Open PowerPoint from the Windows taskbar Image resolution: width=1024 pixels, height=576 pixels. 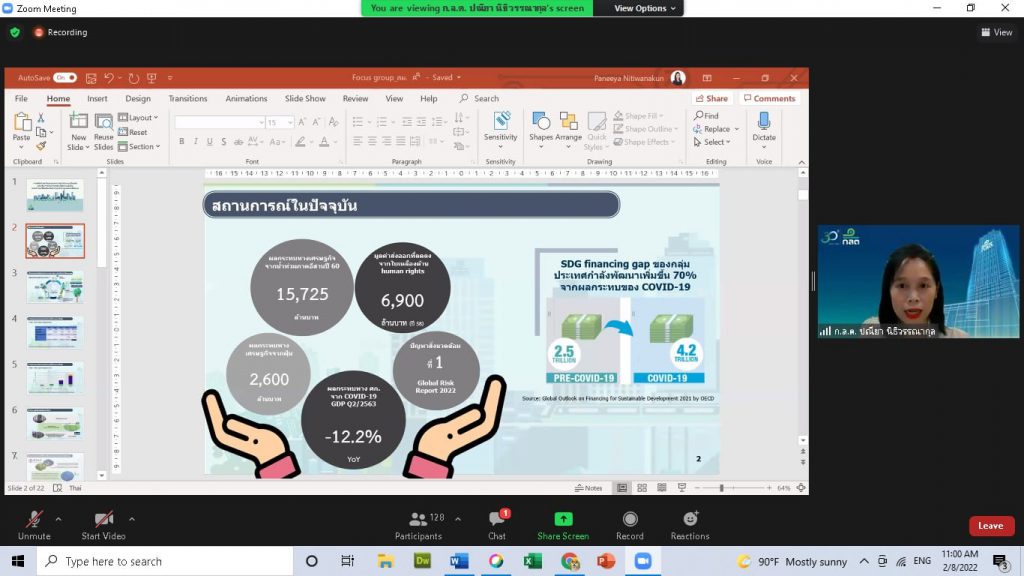coord(606,561)
